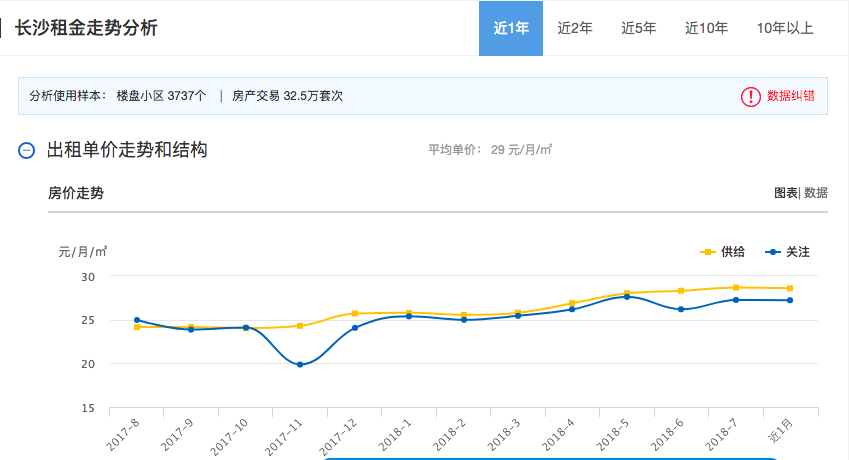Toggle the yellow 供给 legend marker

[x=707, y=252]
